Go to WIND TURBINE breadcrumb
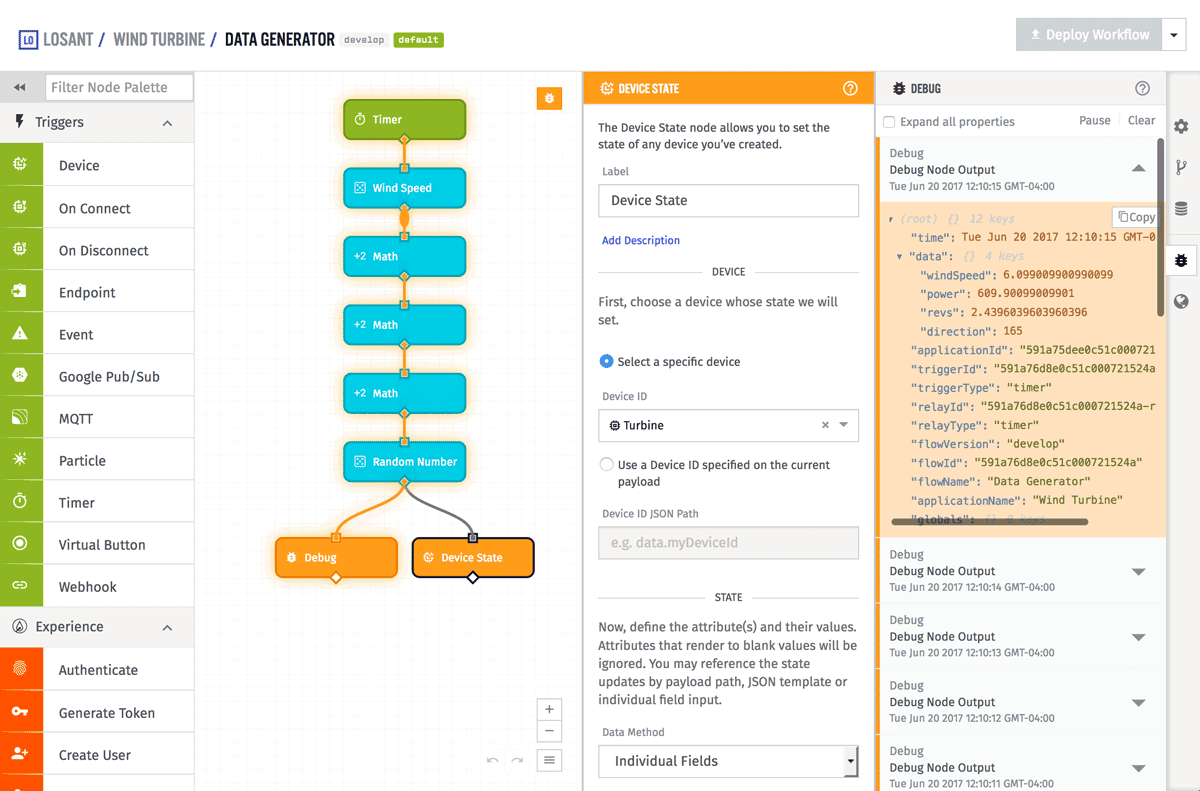Image resolution: width=1200 pixels, height=791 pixels. tap(159, 40)
